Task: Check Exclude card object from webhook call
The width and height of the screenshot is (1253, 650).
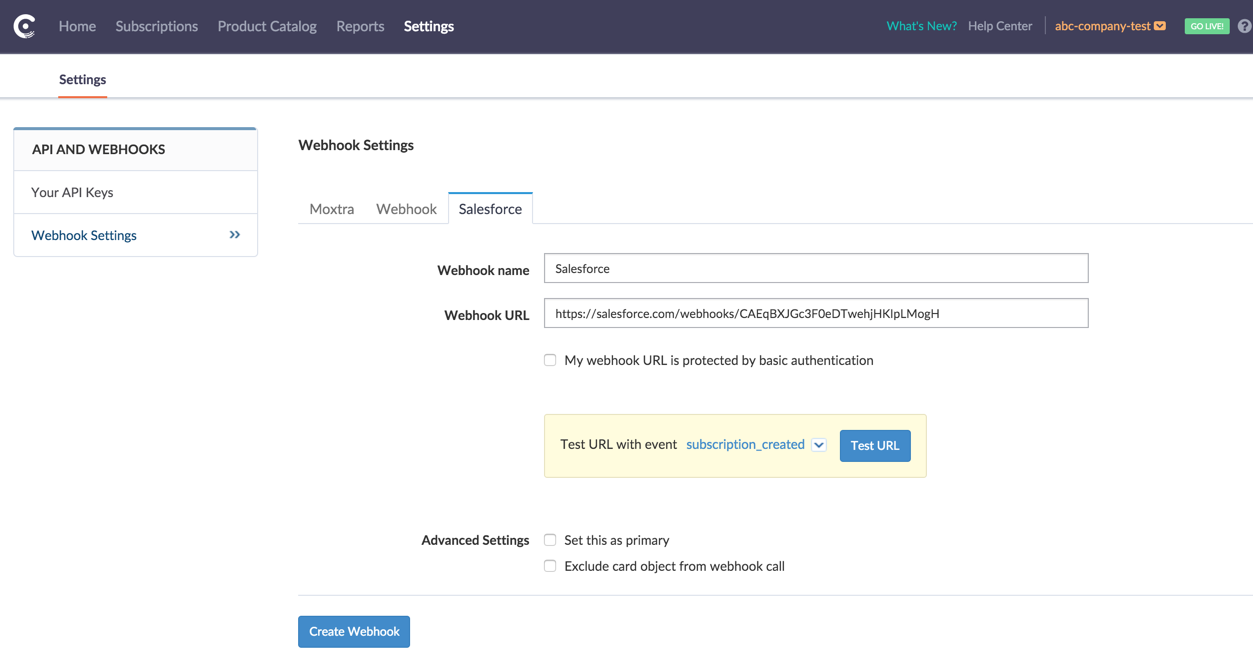Action: pos(550,566)
